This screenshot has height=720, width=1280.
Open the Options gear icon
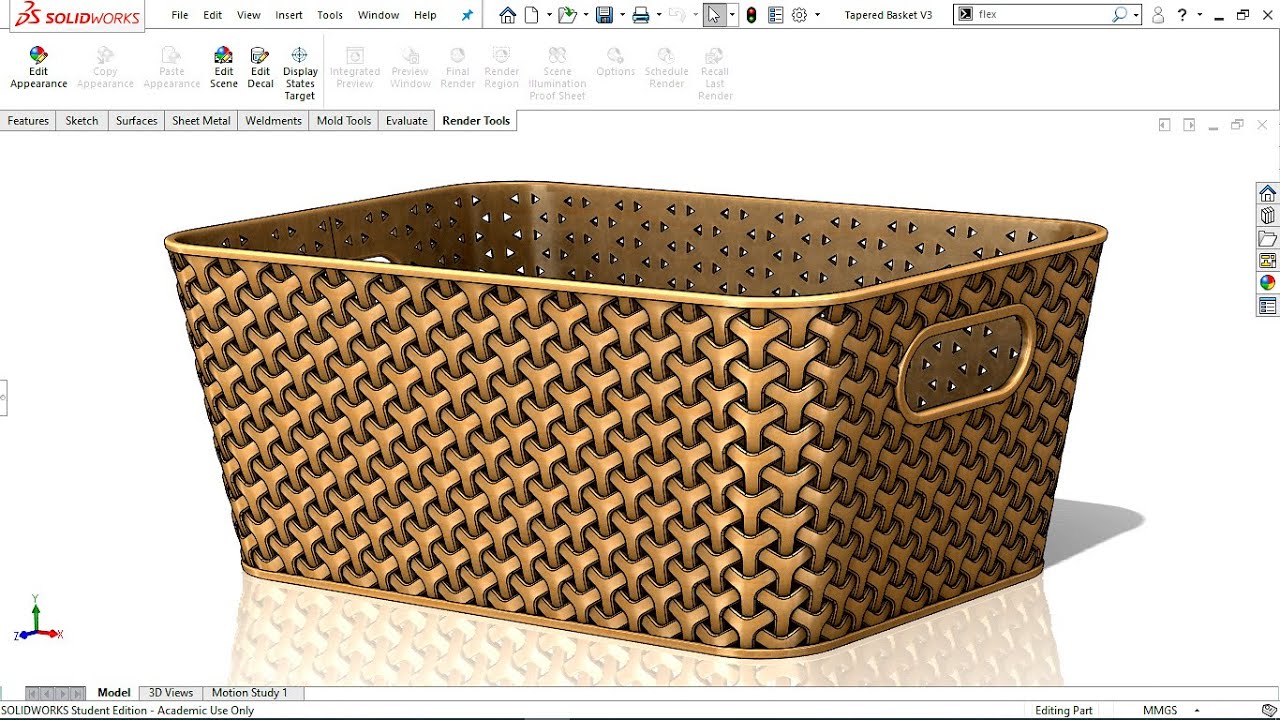point(799,15)
